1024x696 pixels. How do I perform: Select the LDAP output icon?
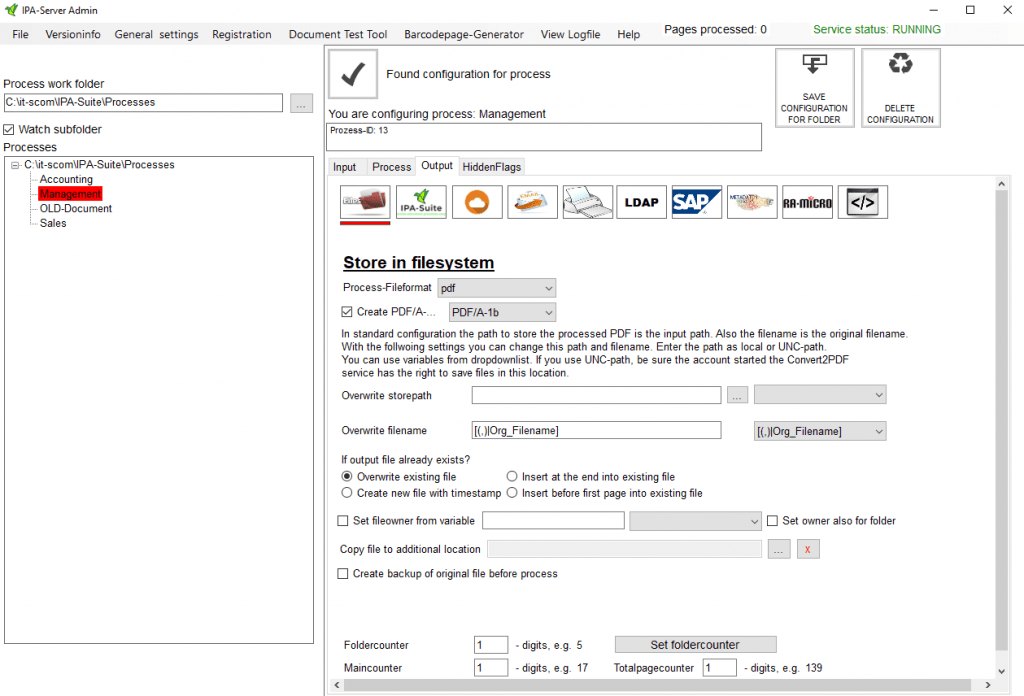click(641, 201)
